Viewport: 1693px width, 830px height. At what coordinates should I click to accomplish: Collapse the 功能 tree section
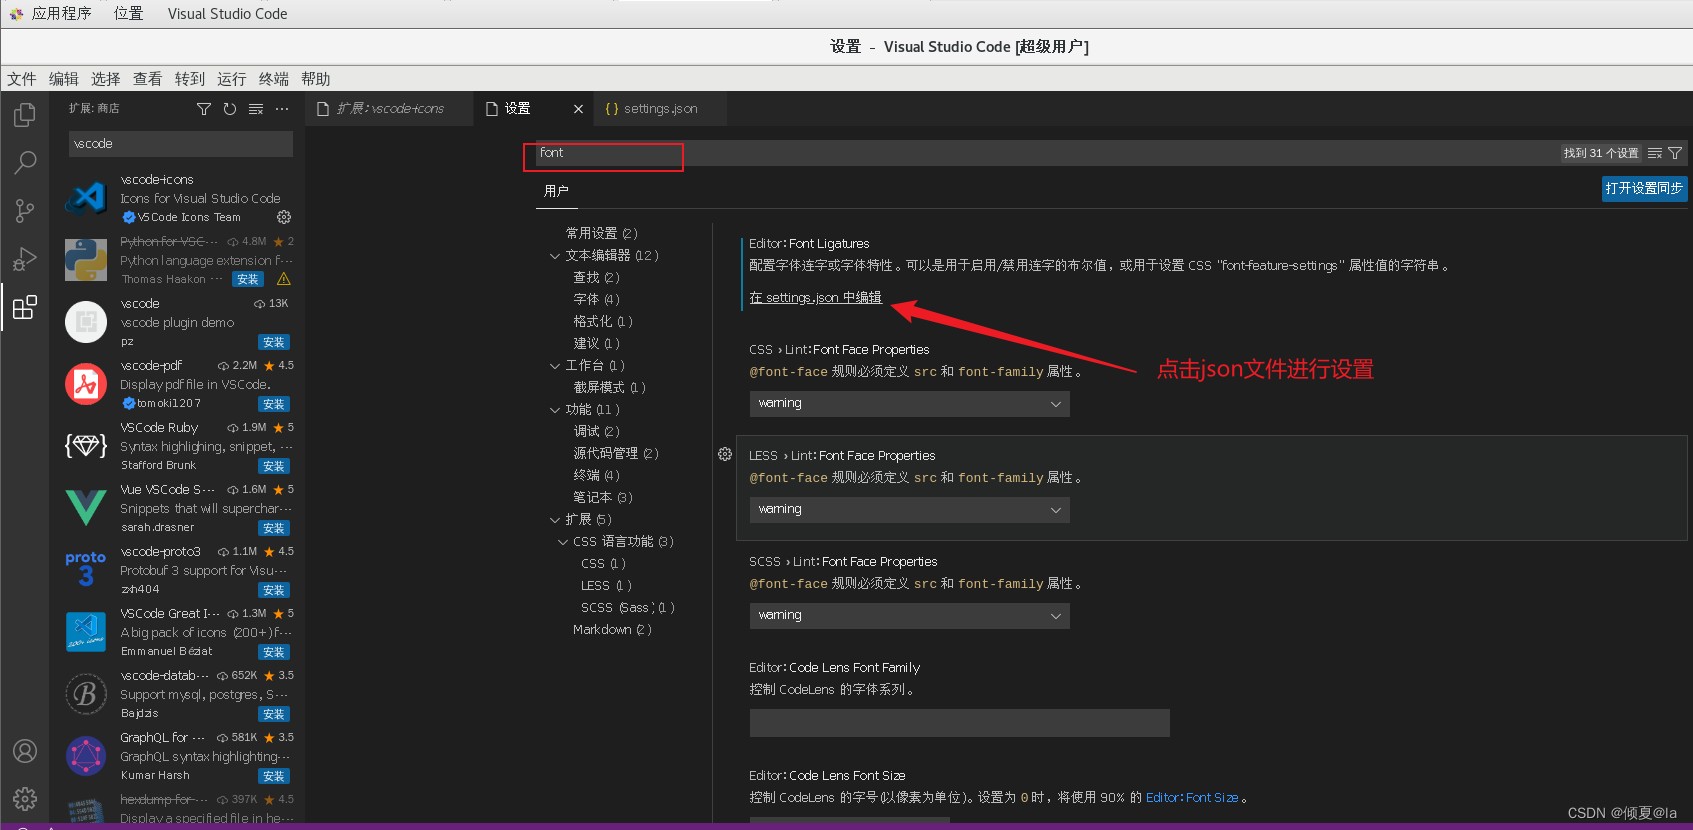tap(555, 410)
